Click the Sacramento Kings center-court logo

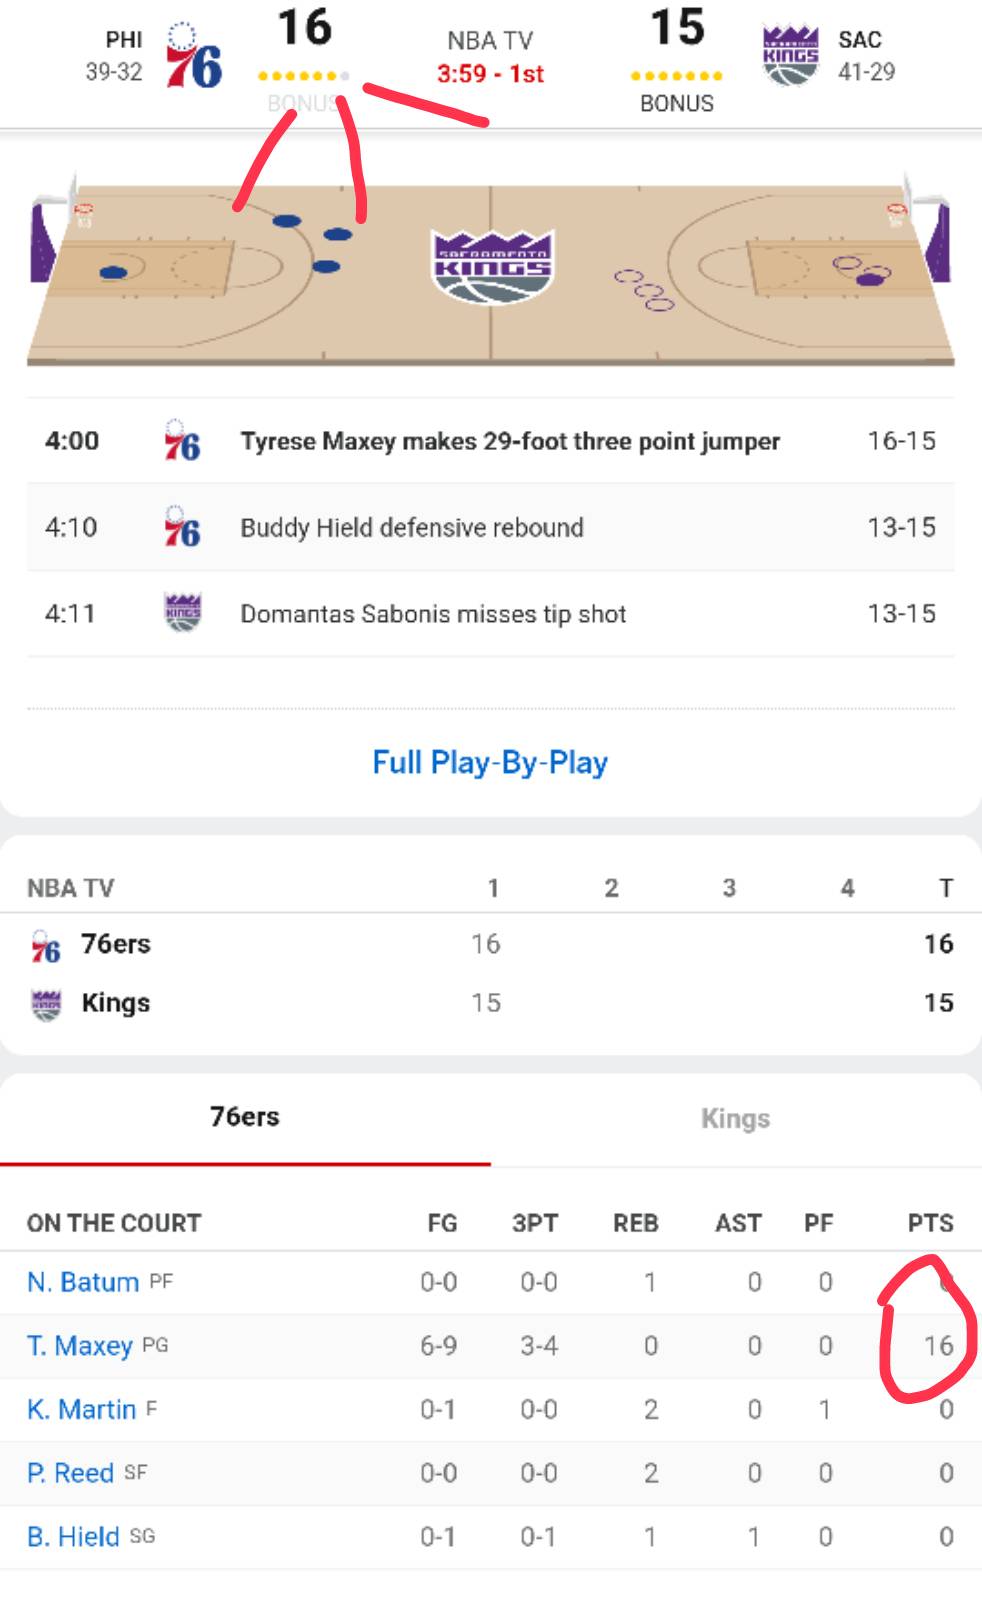[491, 267]
